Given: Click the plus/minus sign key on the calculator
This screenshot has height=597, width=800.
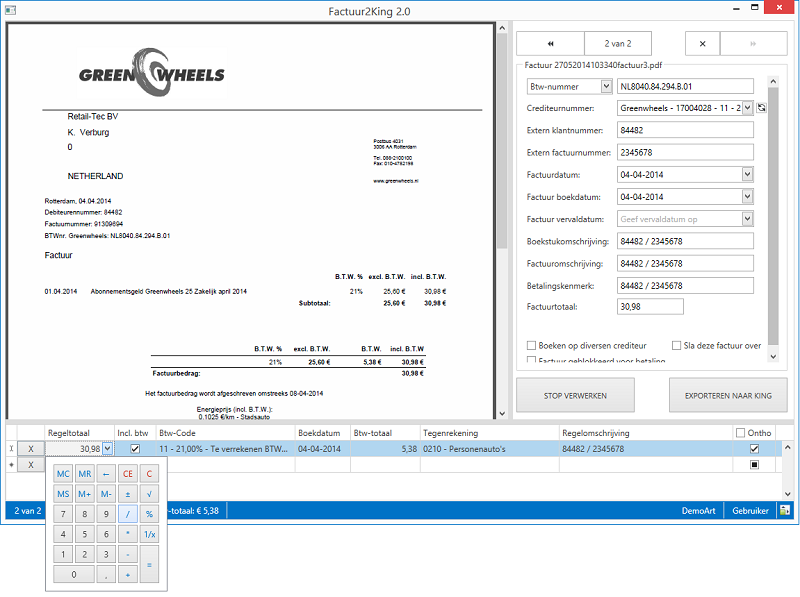Looking at the screenshot, I should pyautogui.click(x=127, y=493).
